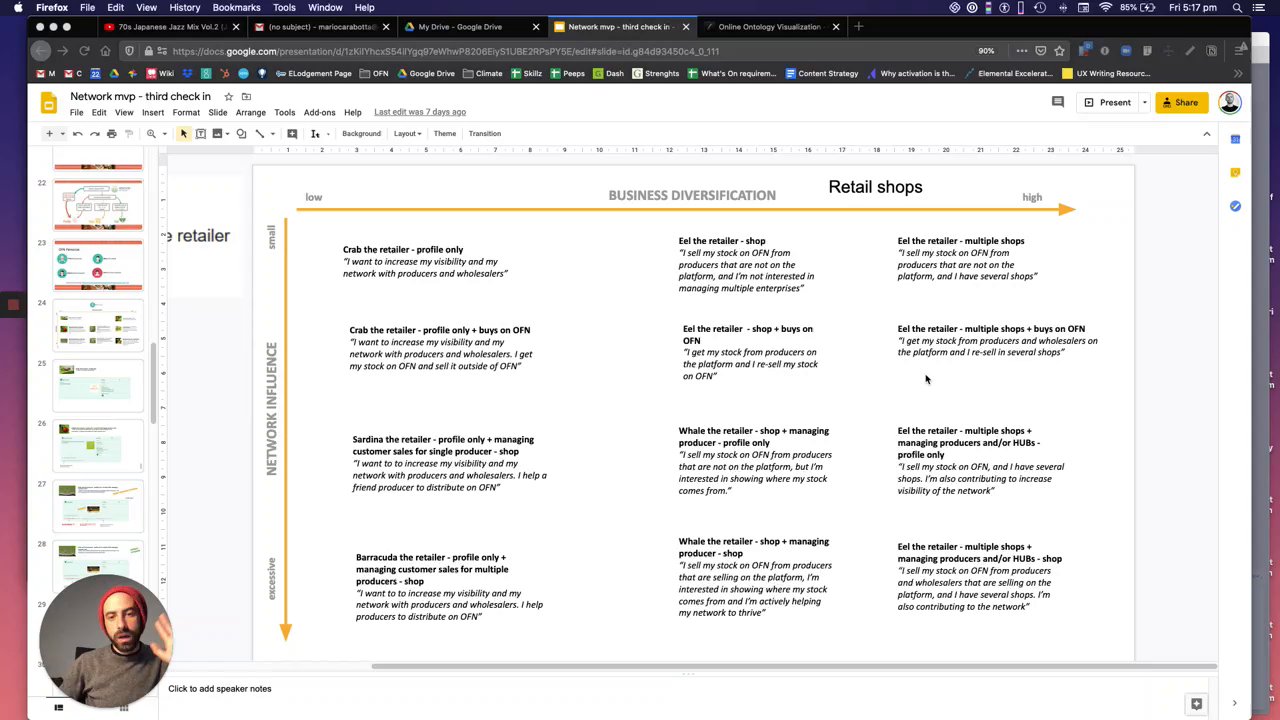Add a comment using the toolbar icon
The image size is (1280, 720).
(292, 134)
